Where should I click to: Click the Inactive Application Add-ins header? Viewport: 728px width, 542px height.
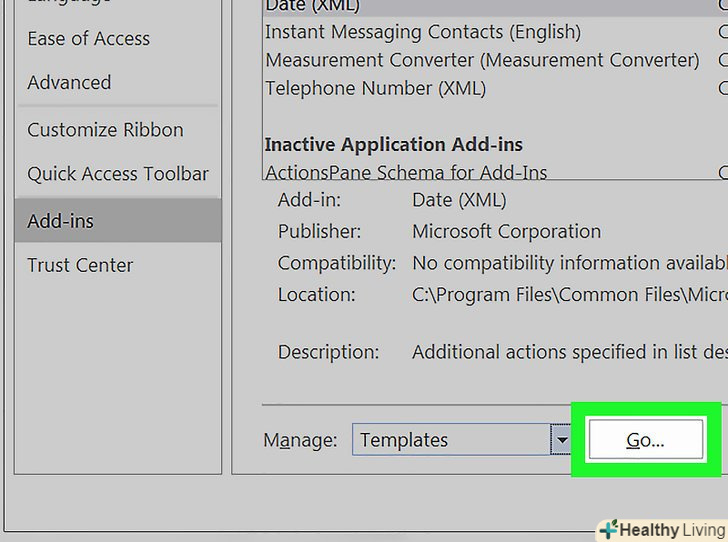393,145
